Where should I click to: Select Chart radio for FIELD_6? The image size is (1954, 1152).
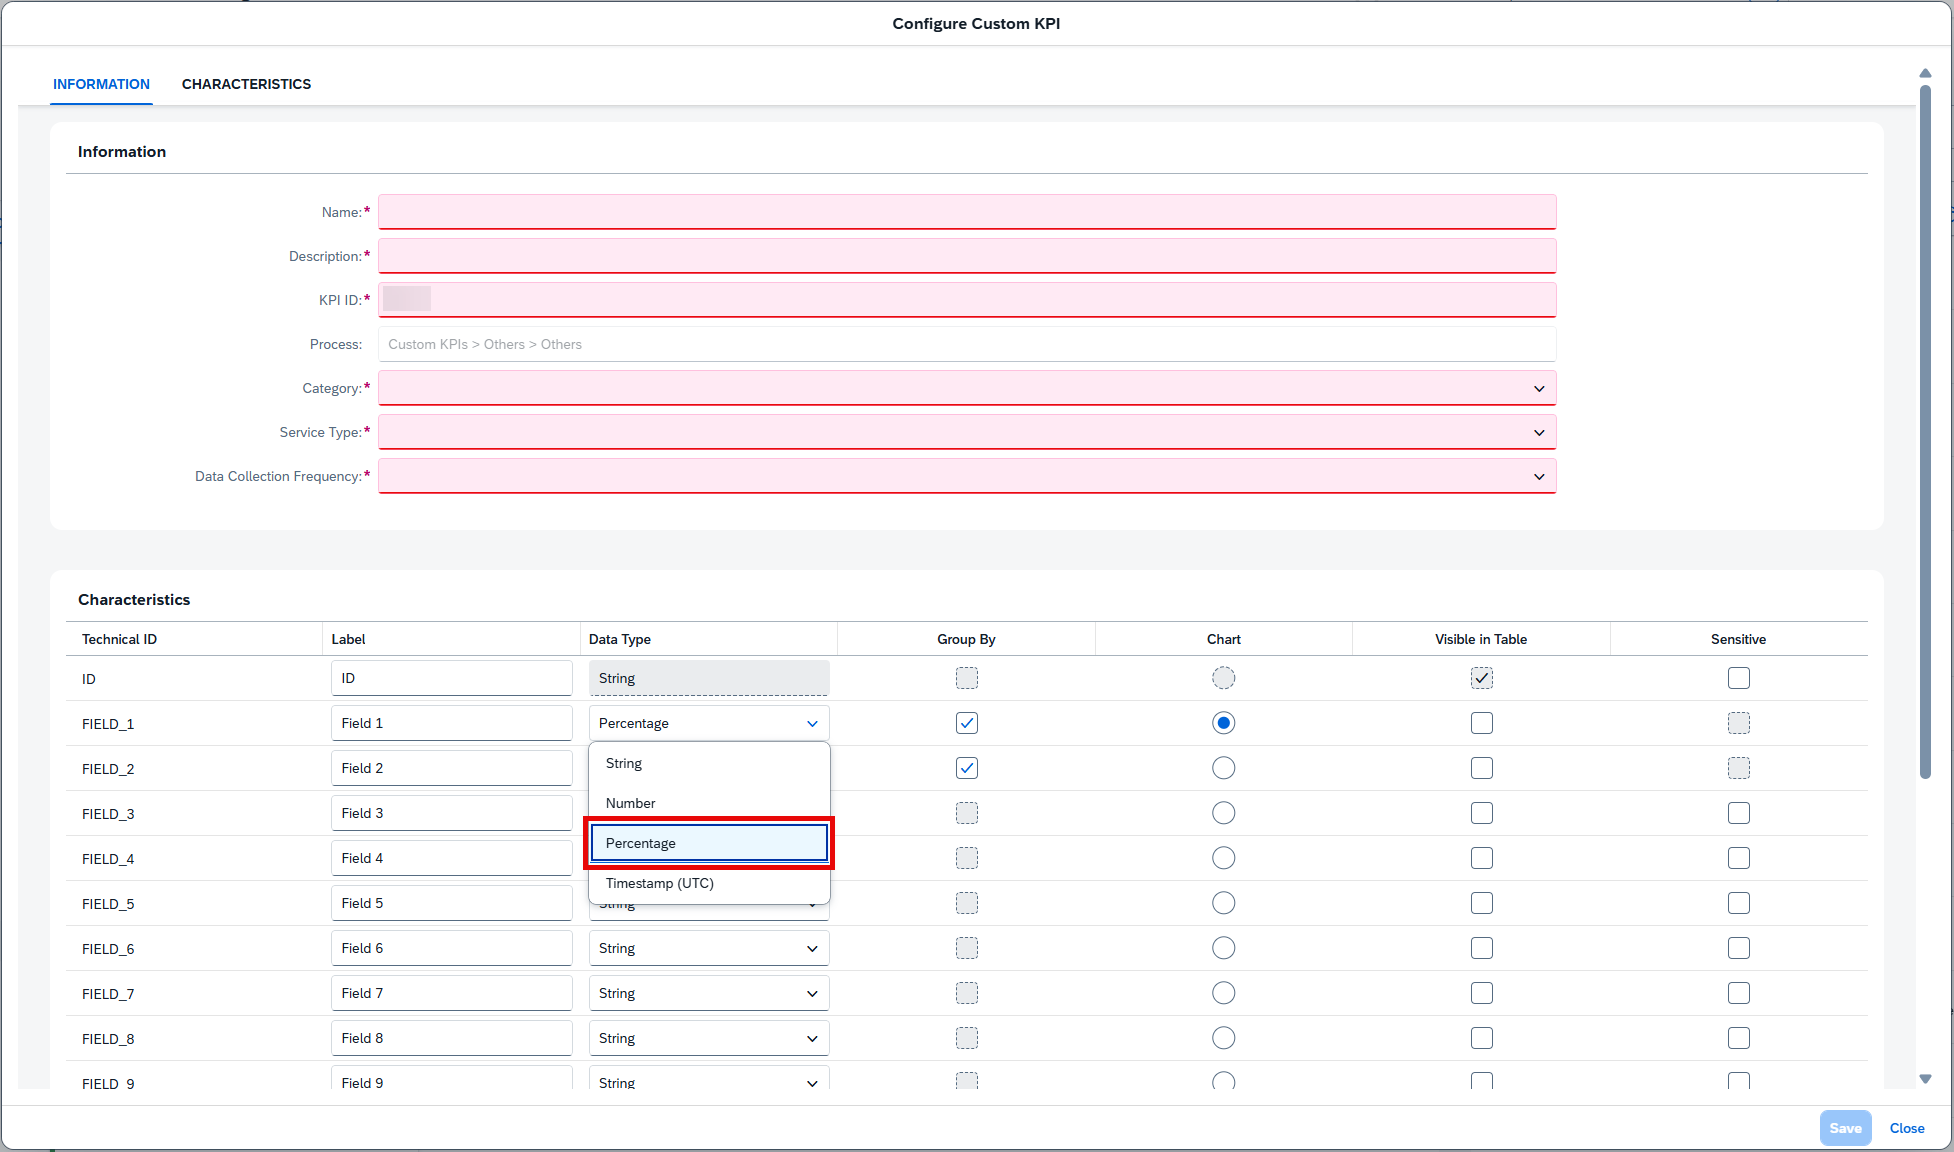(x=1224, y=948)
